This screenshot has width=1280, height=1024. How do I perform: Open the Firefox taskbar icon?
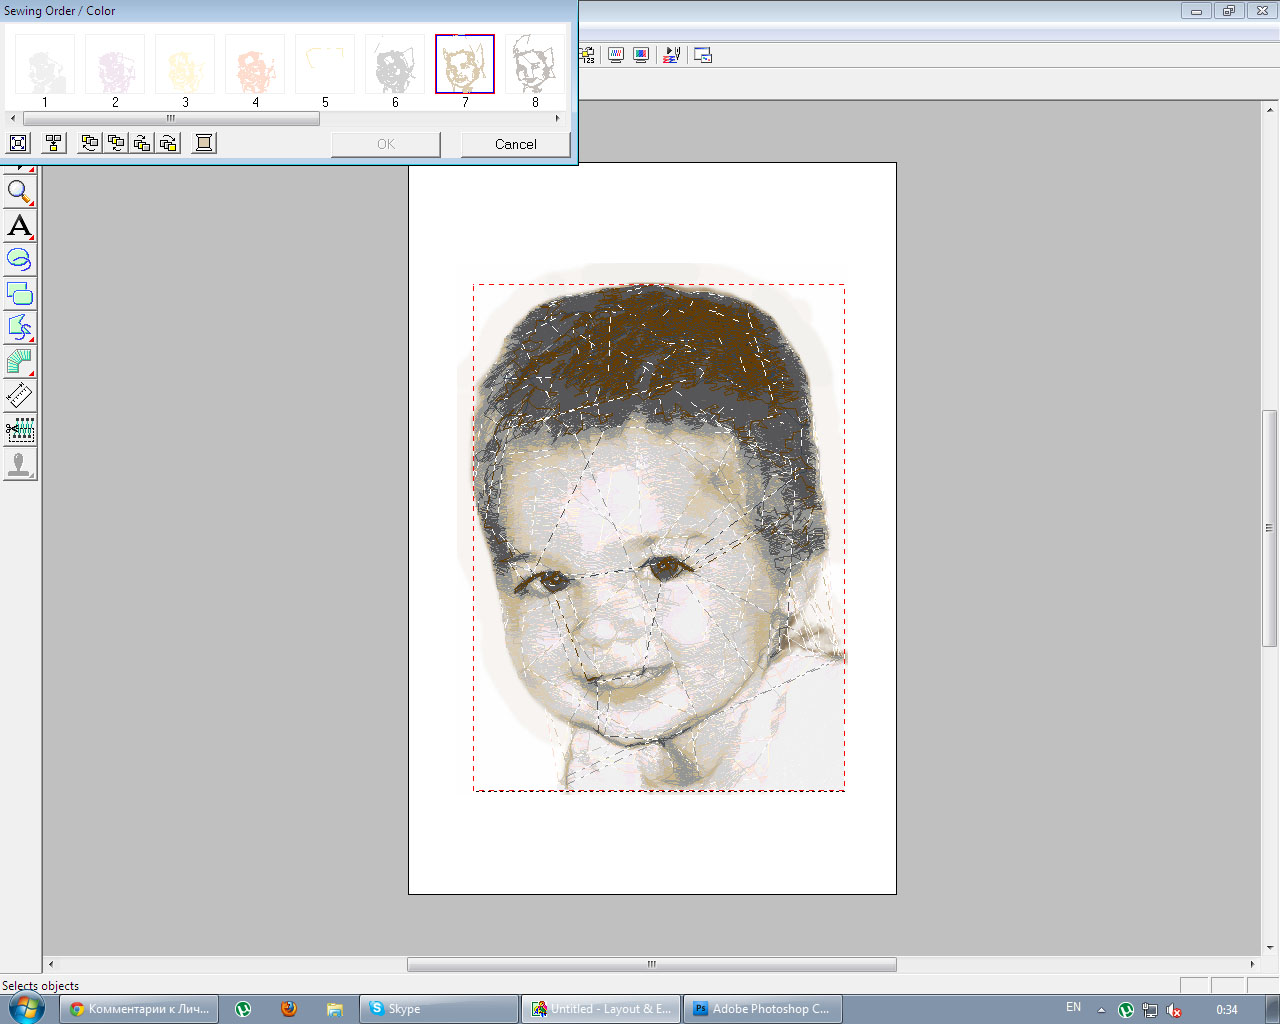pos(289,1009)
